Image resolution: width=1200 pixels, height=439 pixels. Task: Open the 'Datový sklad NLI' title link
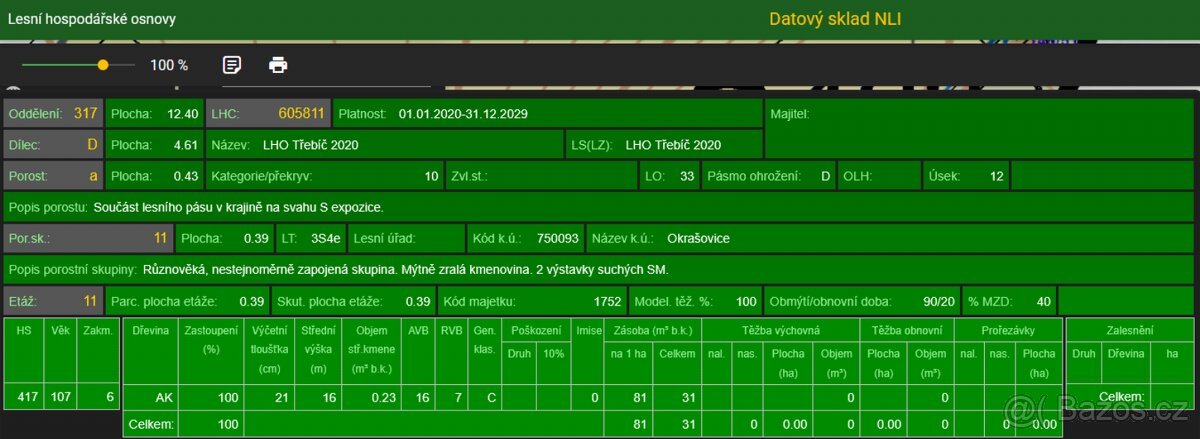pos(835,19)
